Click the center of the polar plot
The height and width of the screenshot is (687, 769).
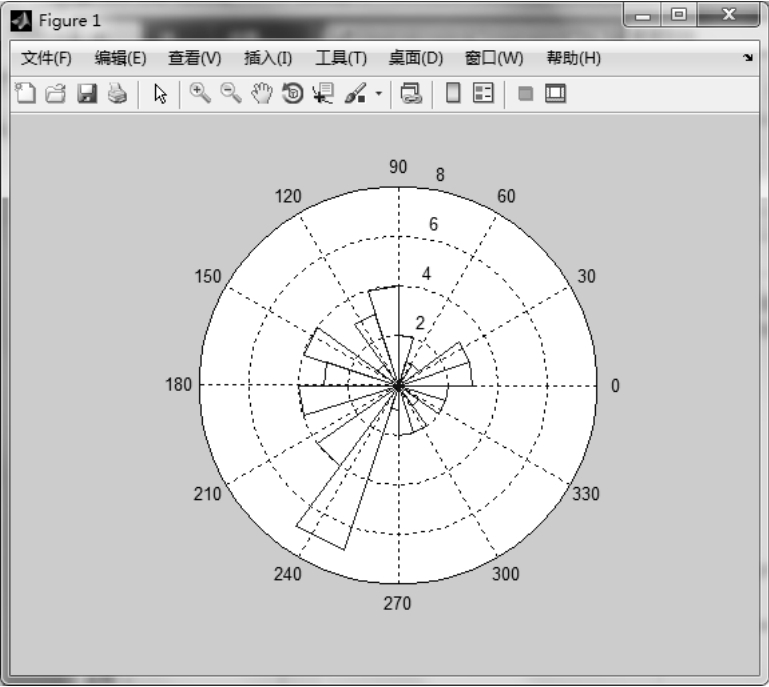398,385
